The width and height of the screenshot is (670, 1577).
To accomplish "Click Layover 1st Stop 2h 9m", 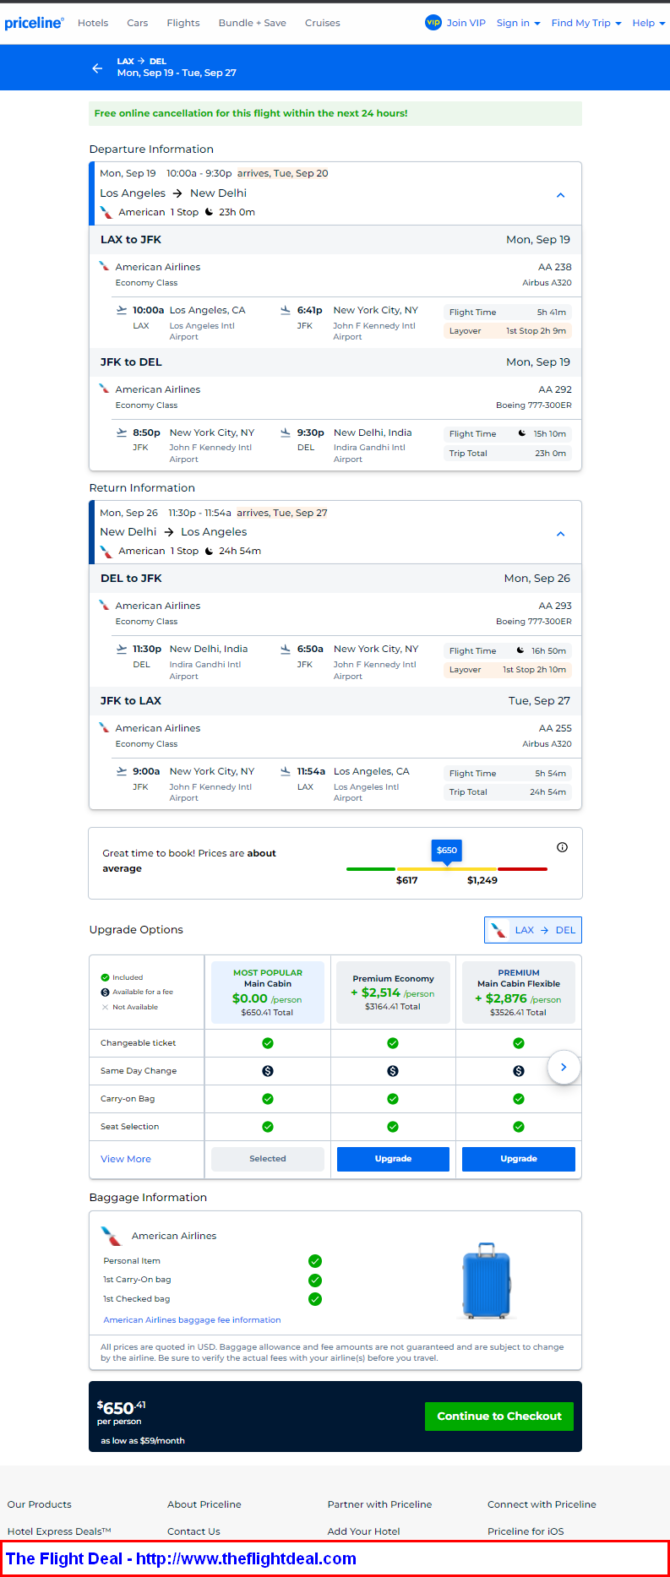I will coord(508,331).
